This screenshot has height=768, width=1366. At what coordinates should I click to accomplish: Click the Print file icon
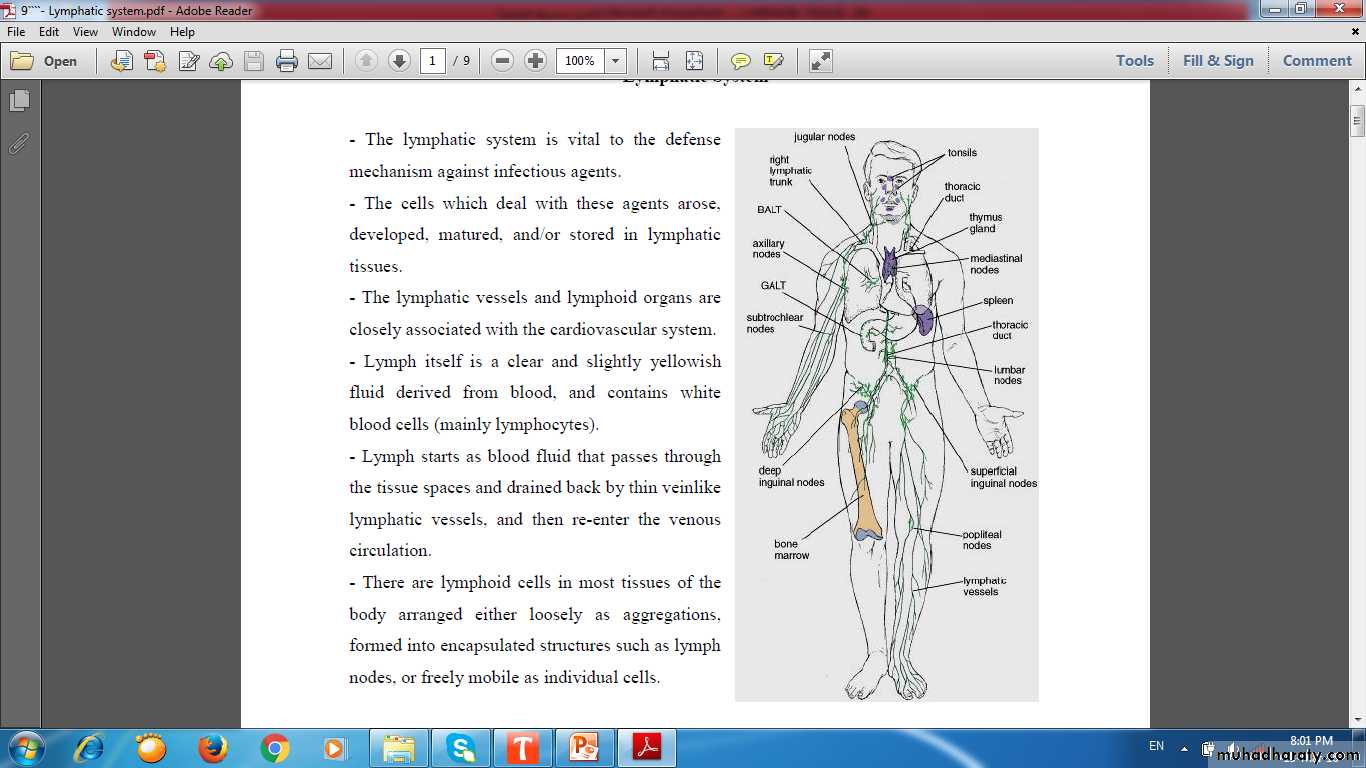click(x=287, y=61)
